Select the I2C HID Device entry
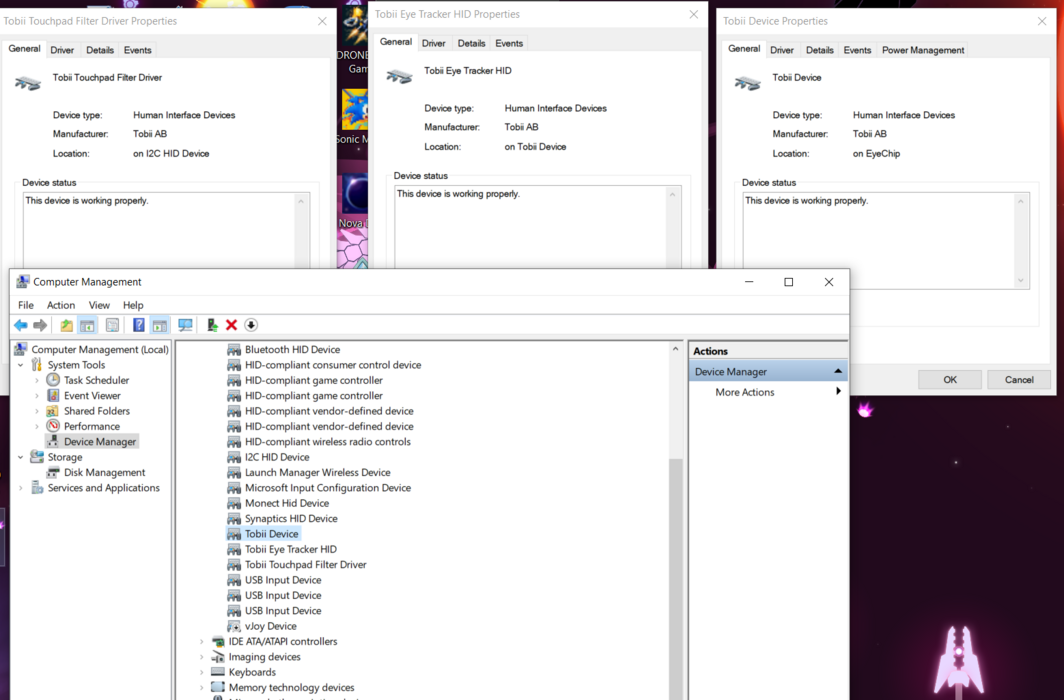This screenshot has height=700, width=1064. pyautogui.click(x=277, y=457)
